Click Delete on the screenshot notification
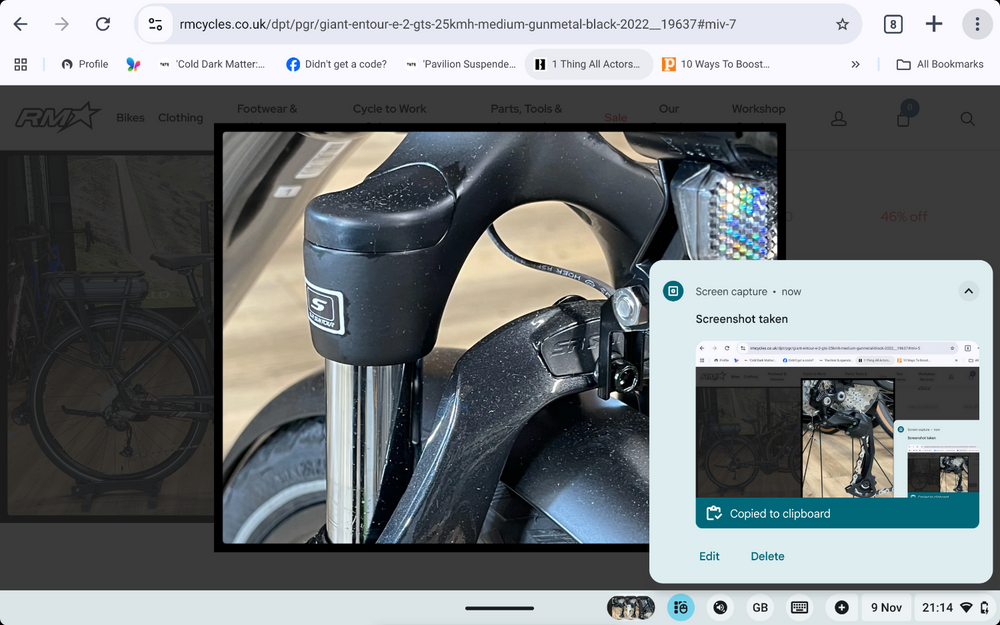The width and height of the screenshot is (1000, 625). click(x=767, y=556)
